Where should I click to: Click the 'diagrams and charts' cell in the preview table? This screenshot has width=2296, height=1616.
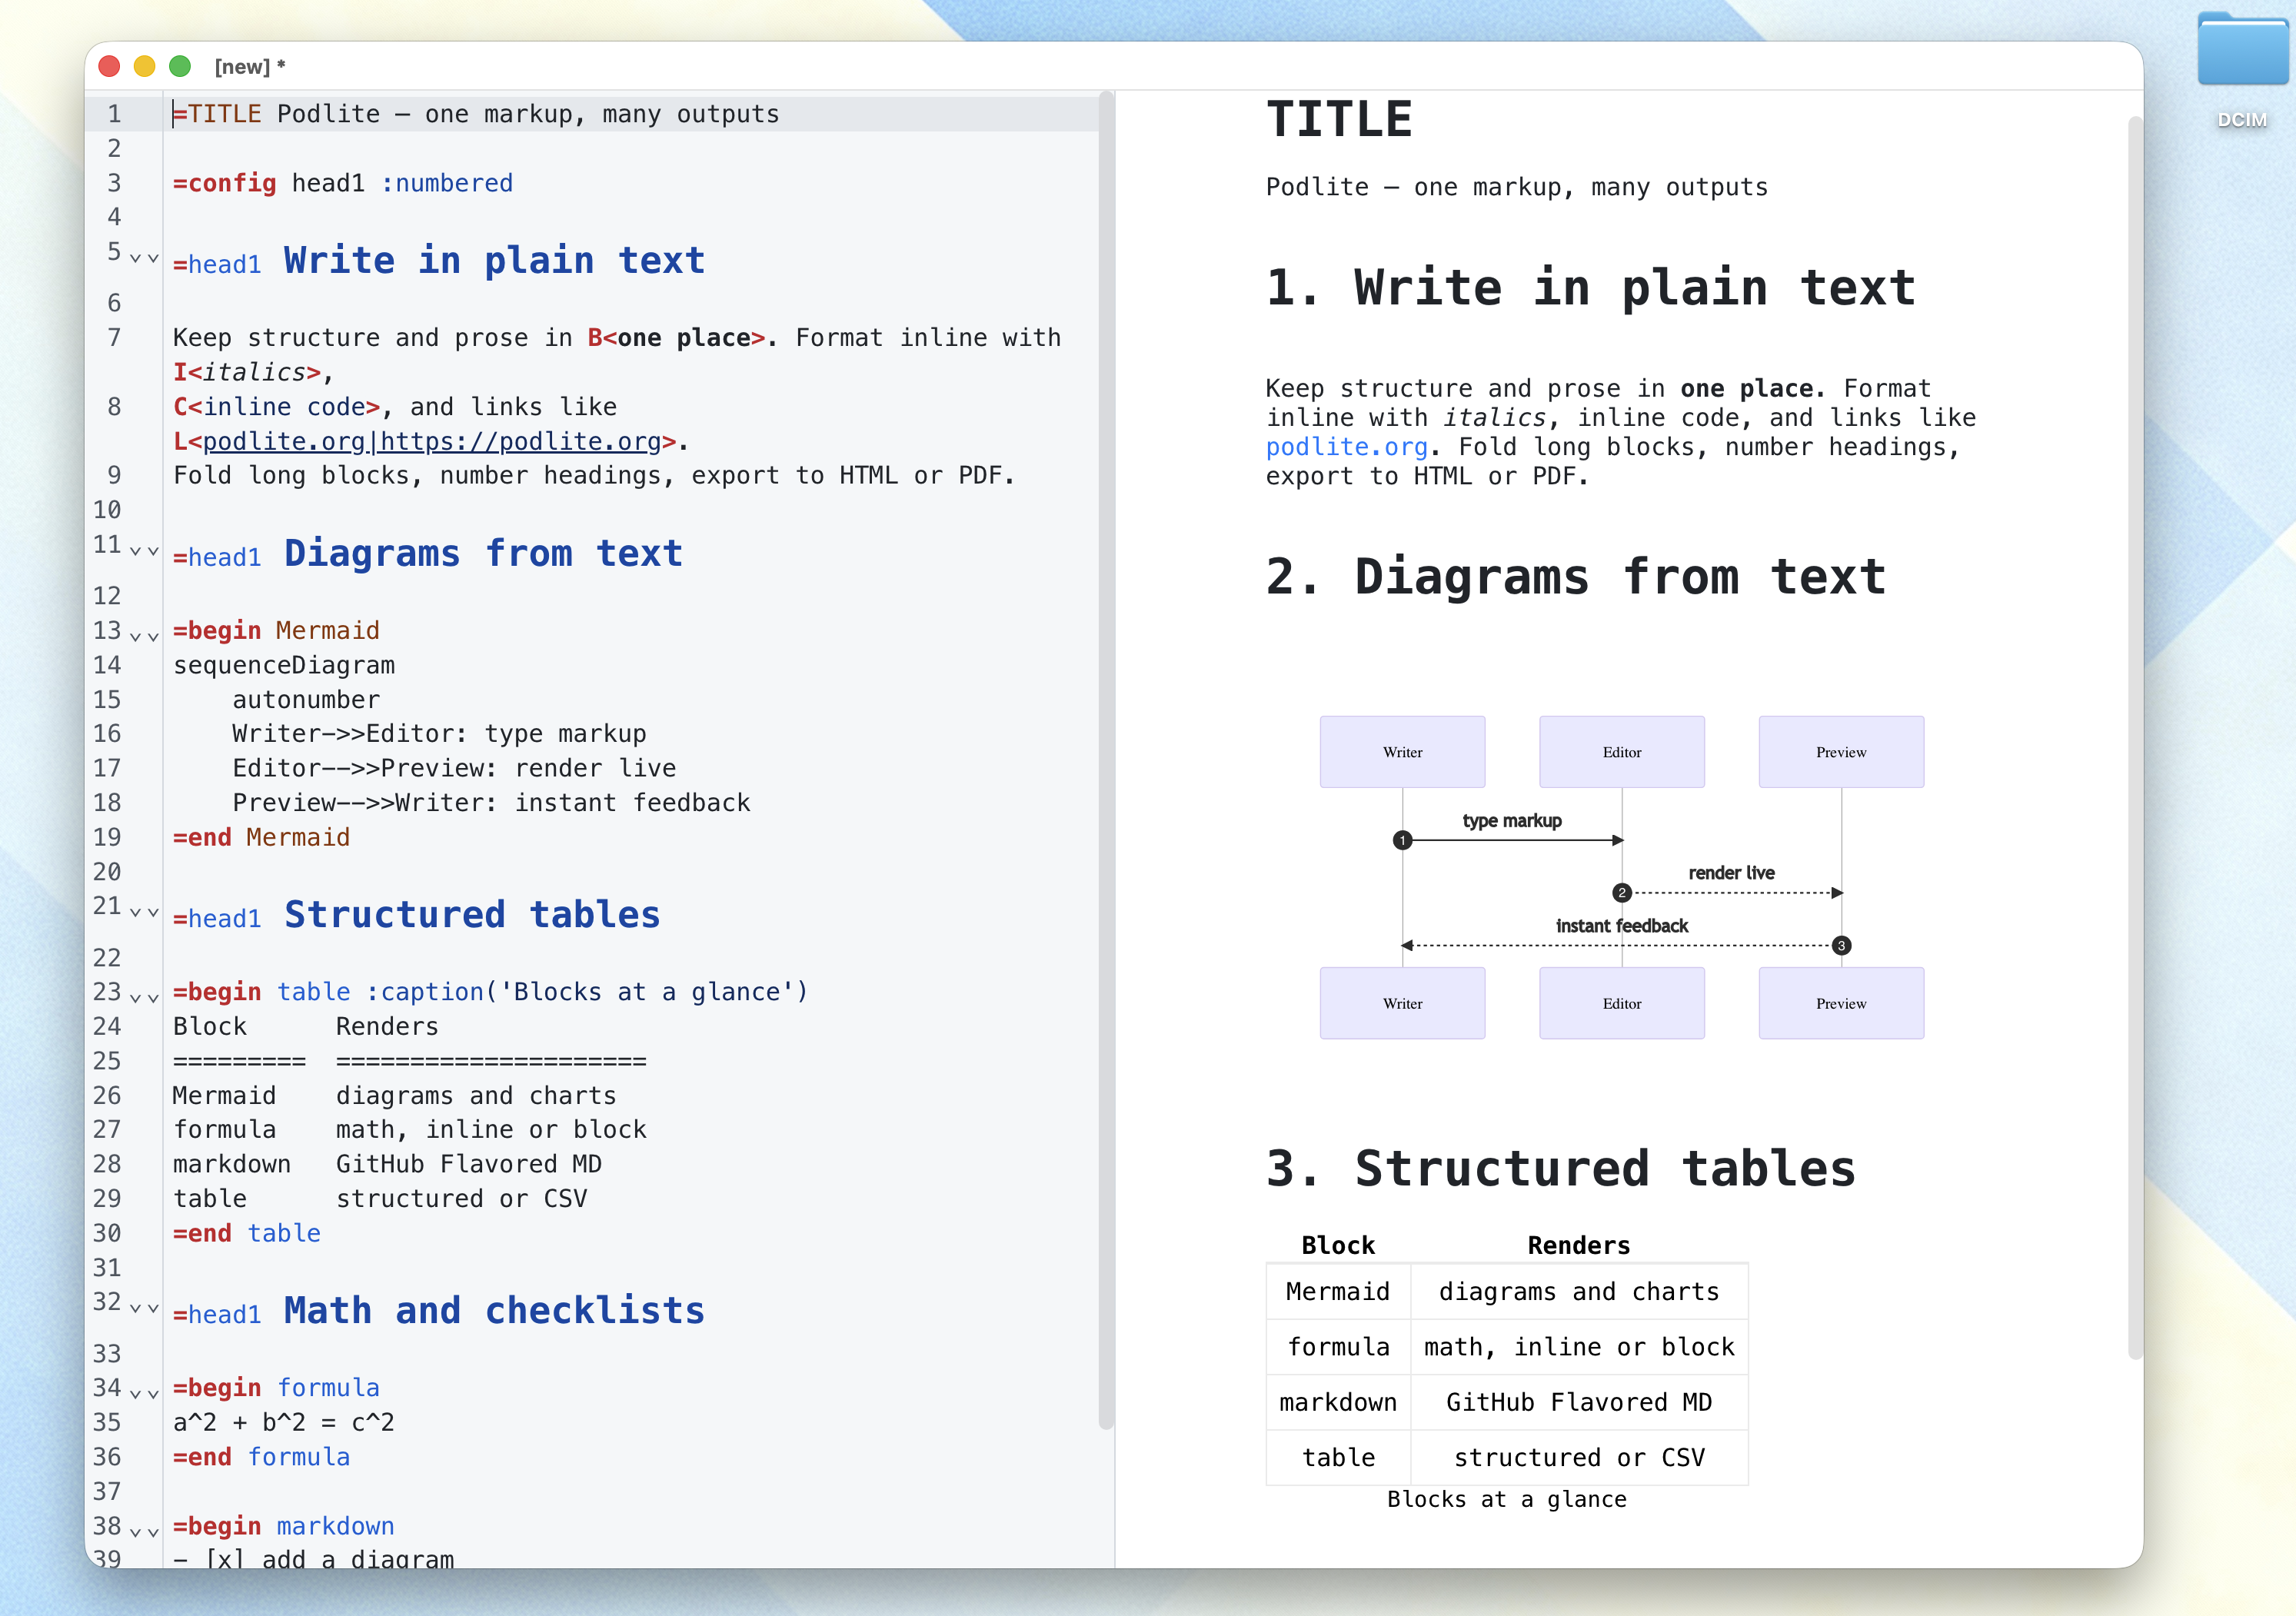1579,1292
